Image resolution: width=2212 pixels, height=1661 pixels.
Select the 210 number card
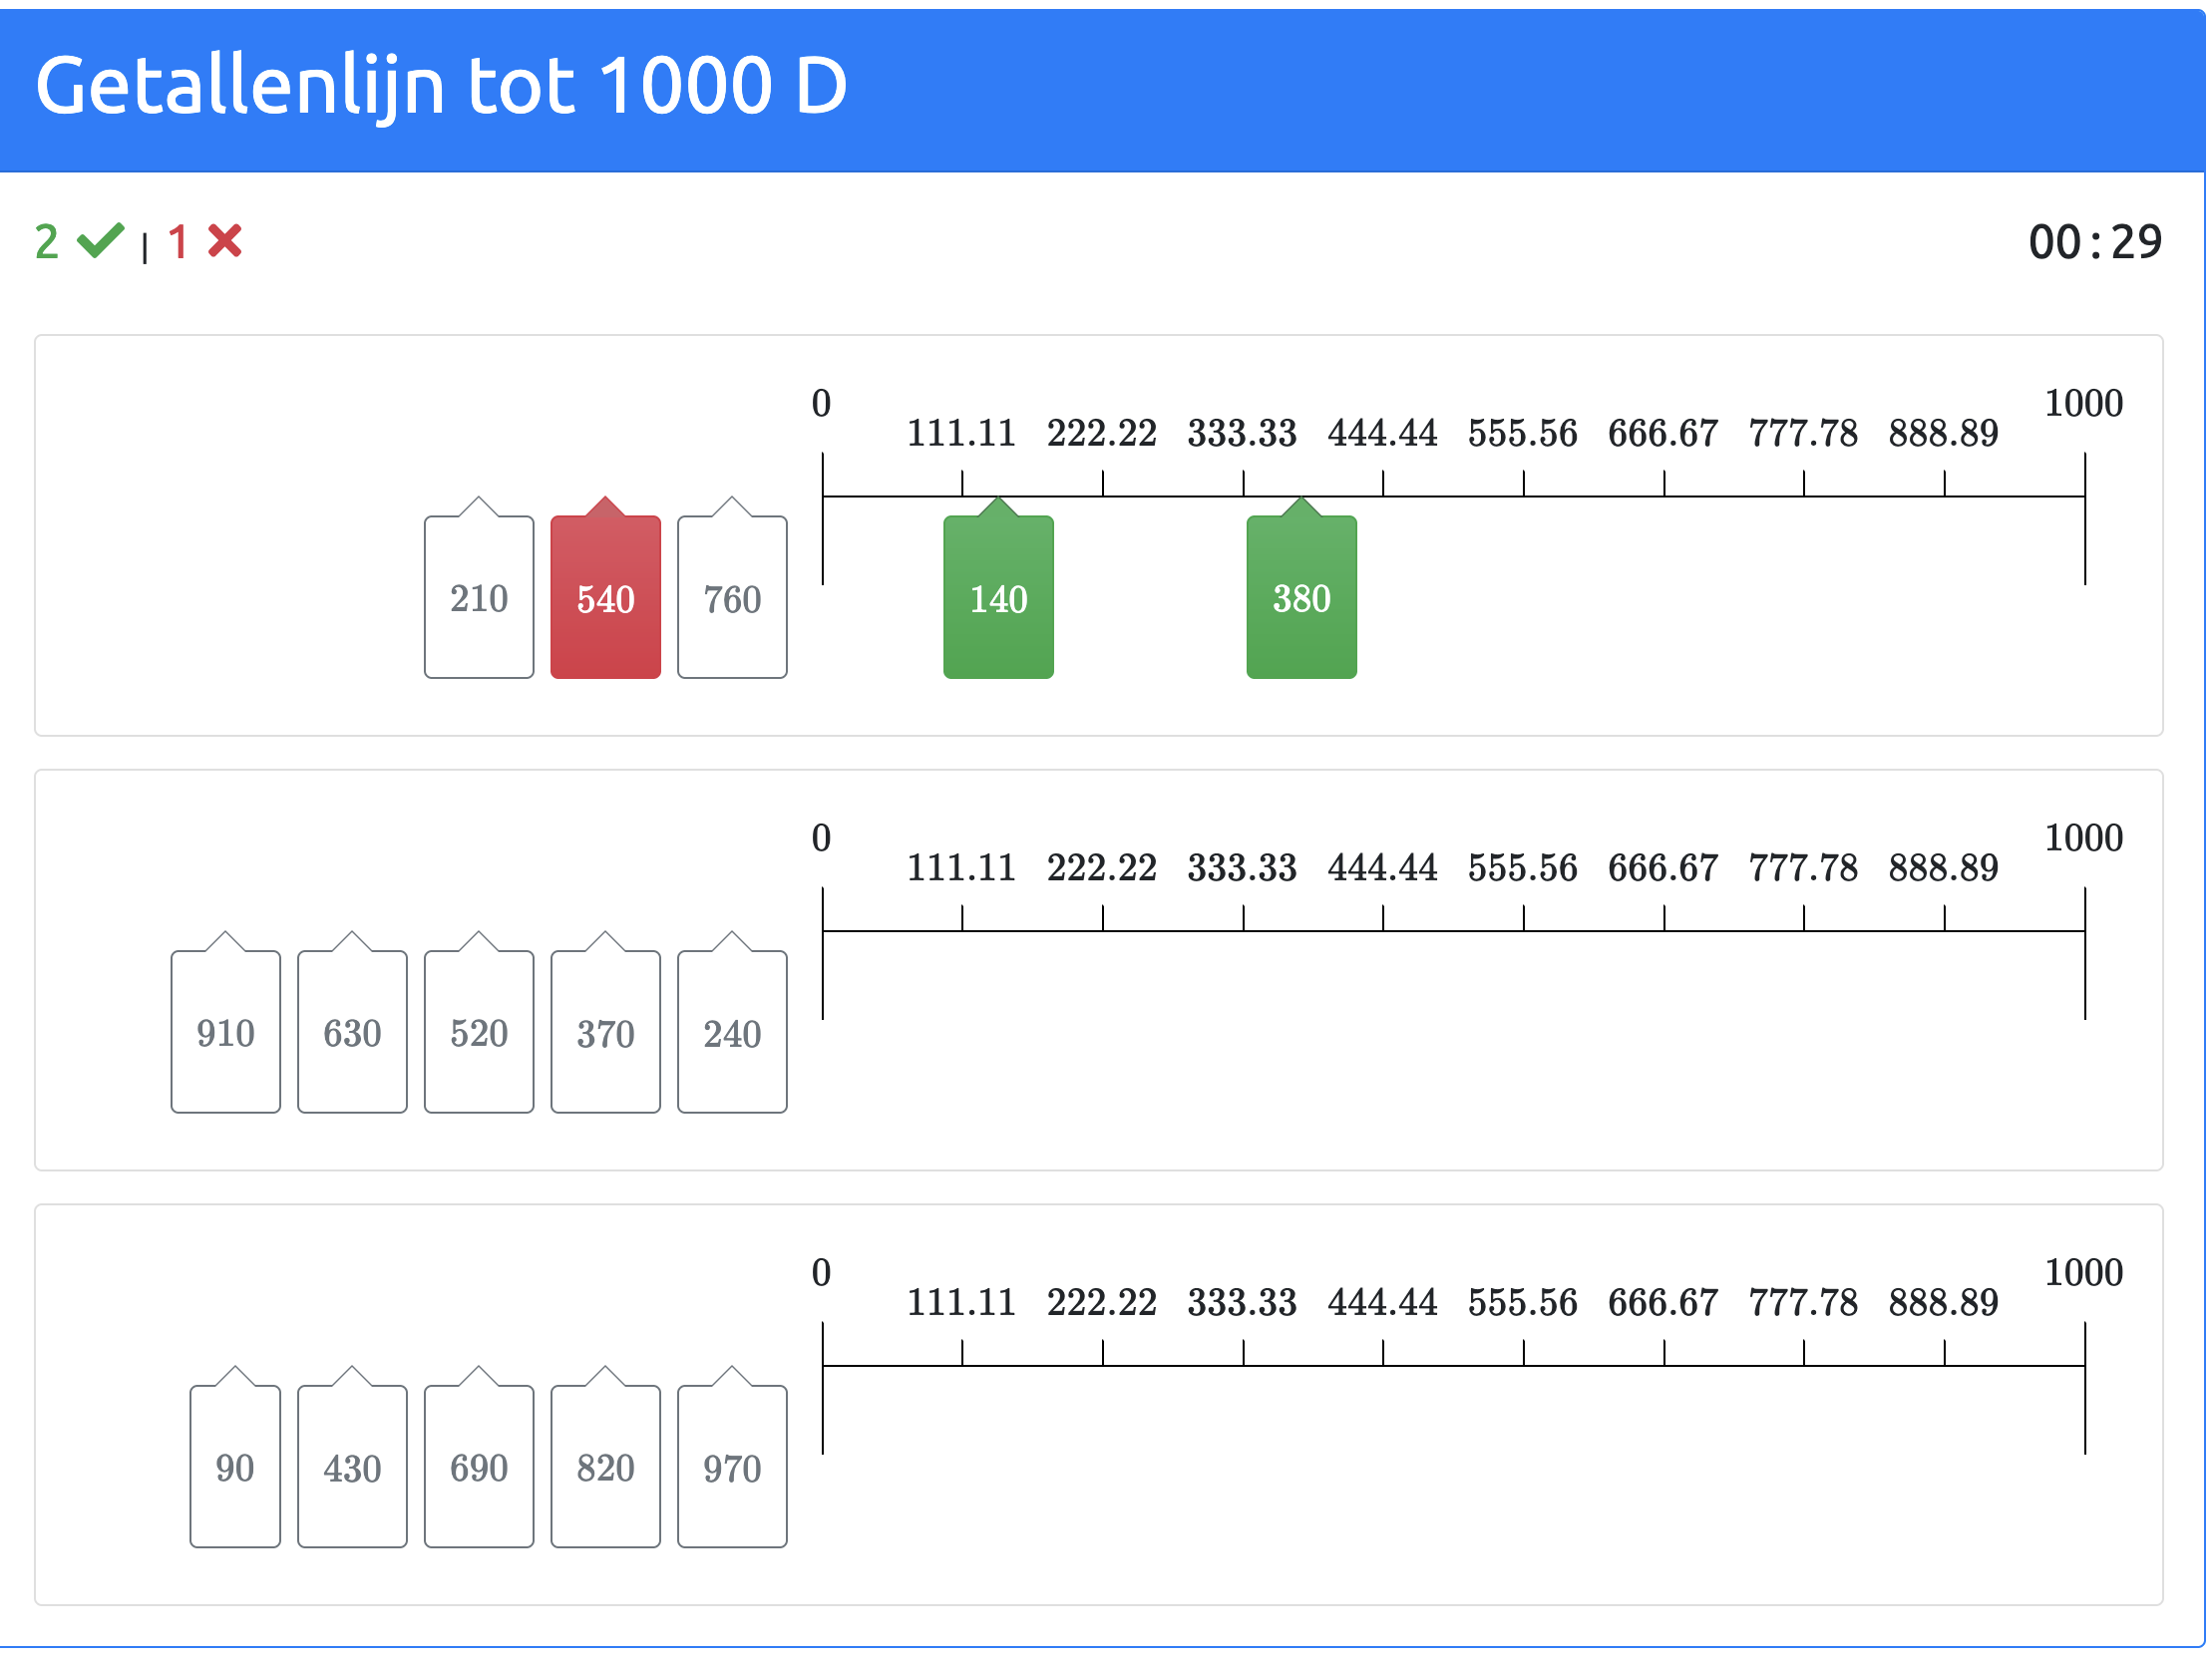(x=479, y=598)
